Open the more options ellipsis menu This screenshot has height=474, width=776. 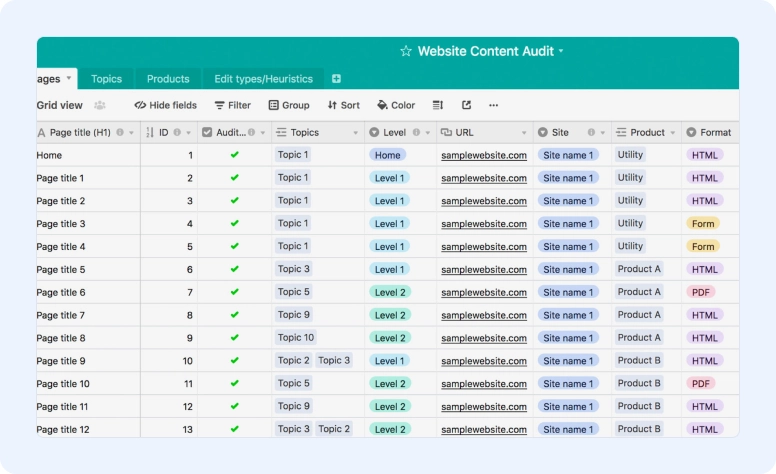click(x=493, y=105)
